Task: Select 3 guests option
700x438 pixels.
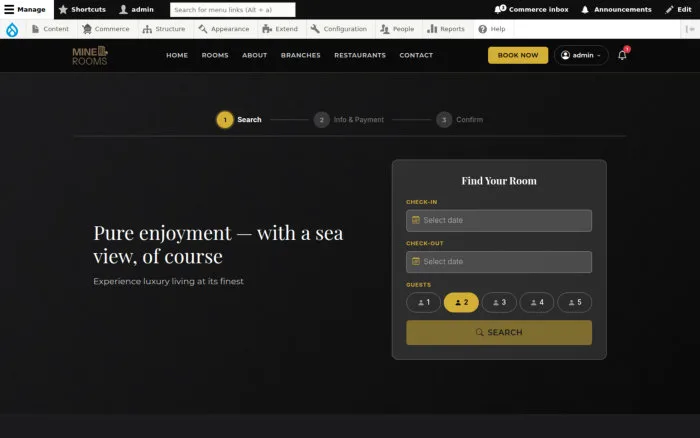Action: (499, 303)
